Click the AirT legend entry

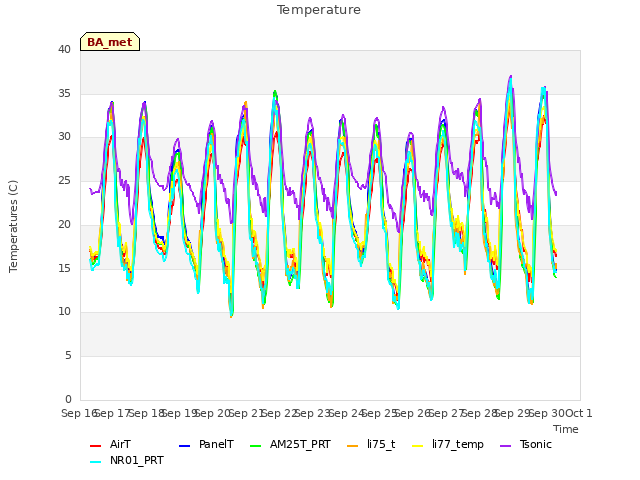pos(111,444)
